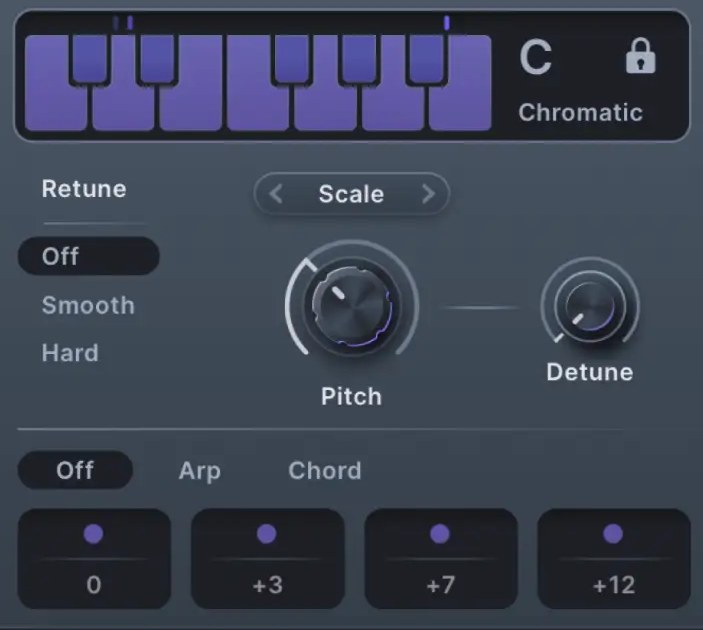Toggle the C# black key on keyboard
The height and width of the screenshot is (630, 703).
click(x=90, y=59)
